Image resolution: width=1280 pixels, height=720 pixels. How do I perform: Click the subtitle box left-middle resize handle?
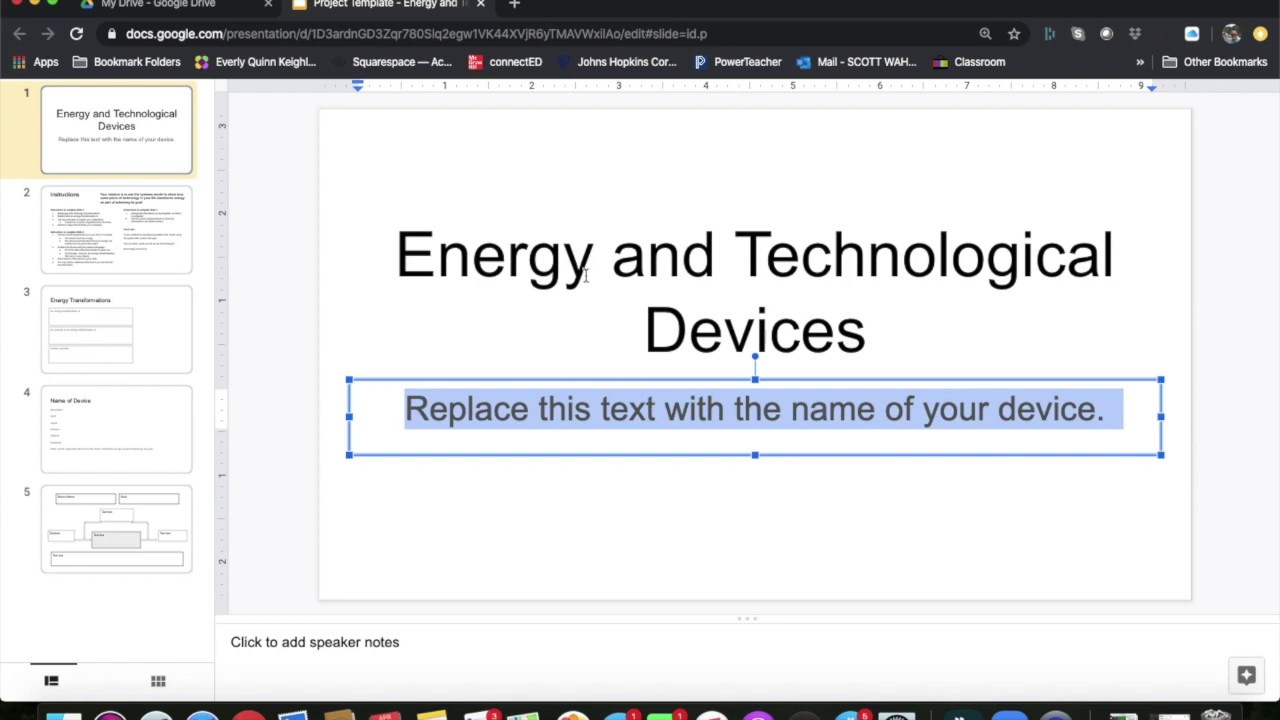[349, 417]
